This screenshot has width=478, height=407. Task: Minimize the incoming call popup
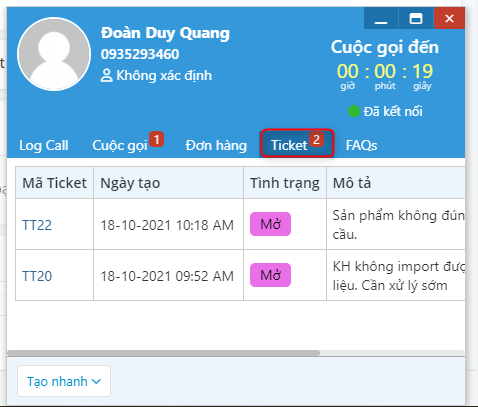point(381,18)
